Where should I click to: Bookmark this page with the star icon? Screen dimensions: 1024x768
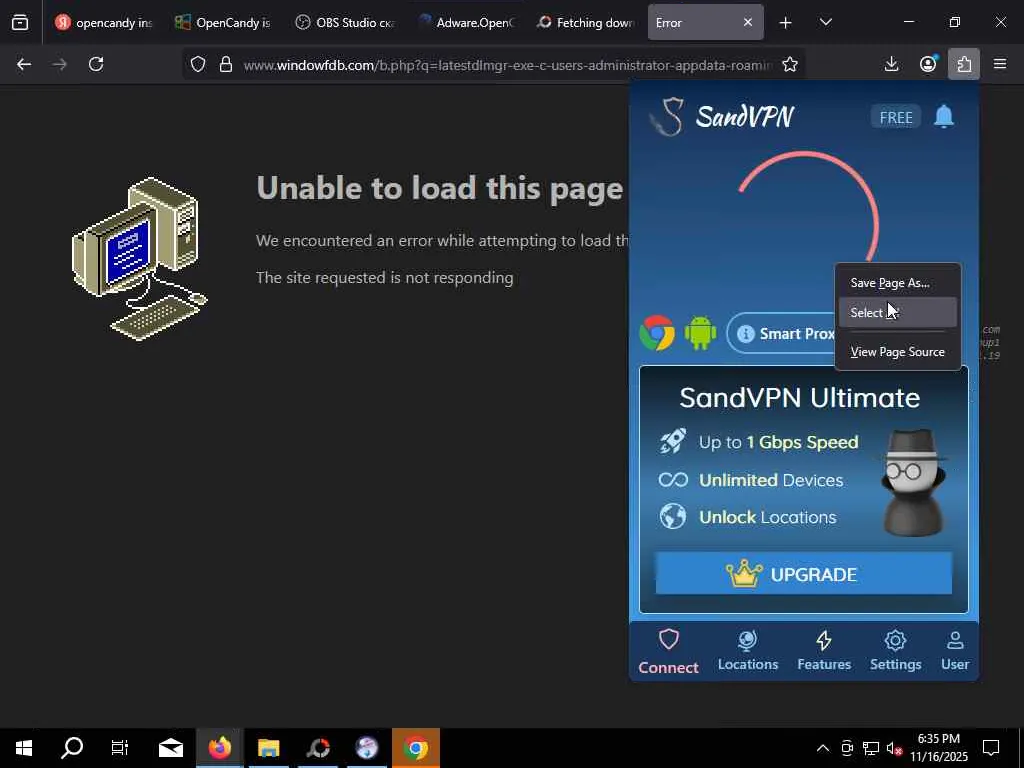tap(790, 64)
